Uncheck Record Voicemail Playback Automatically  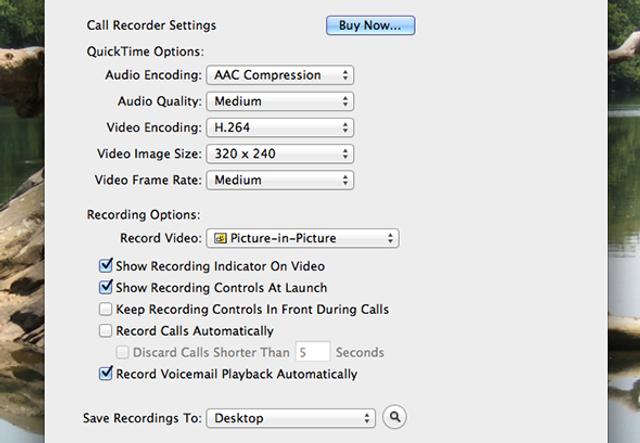[x=106, y=374]
